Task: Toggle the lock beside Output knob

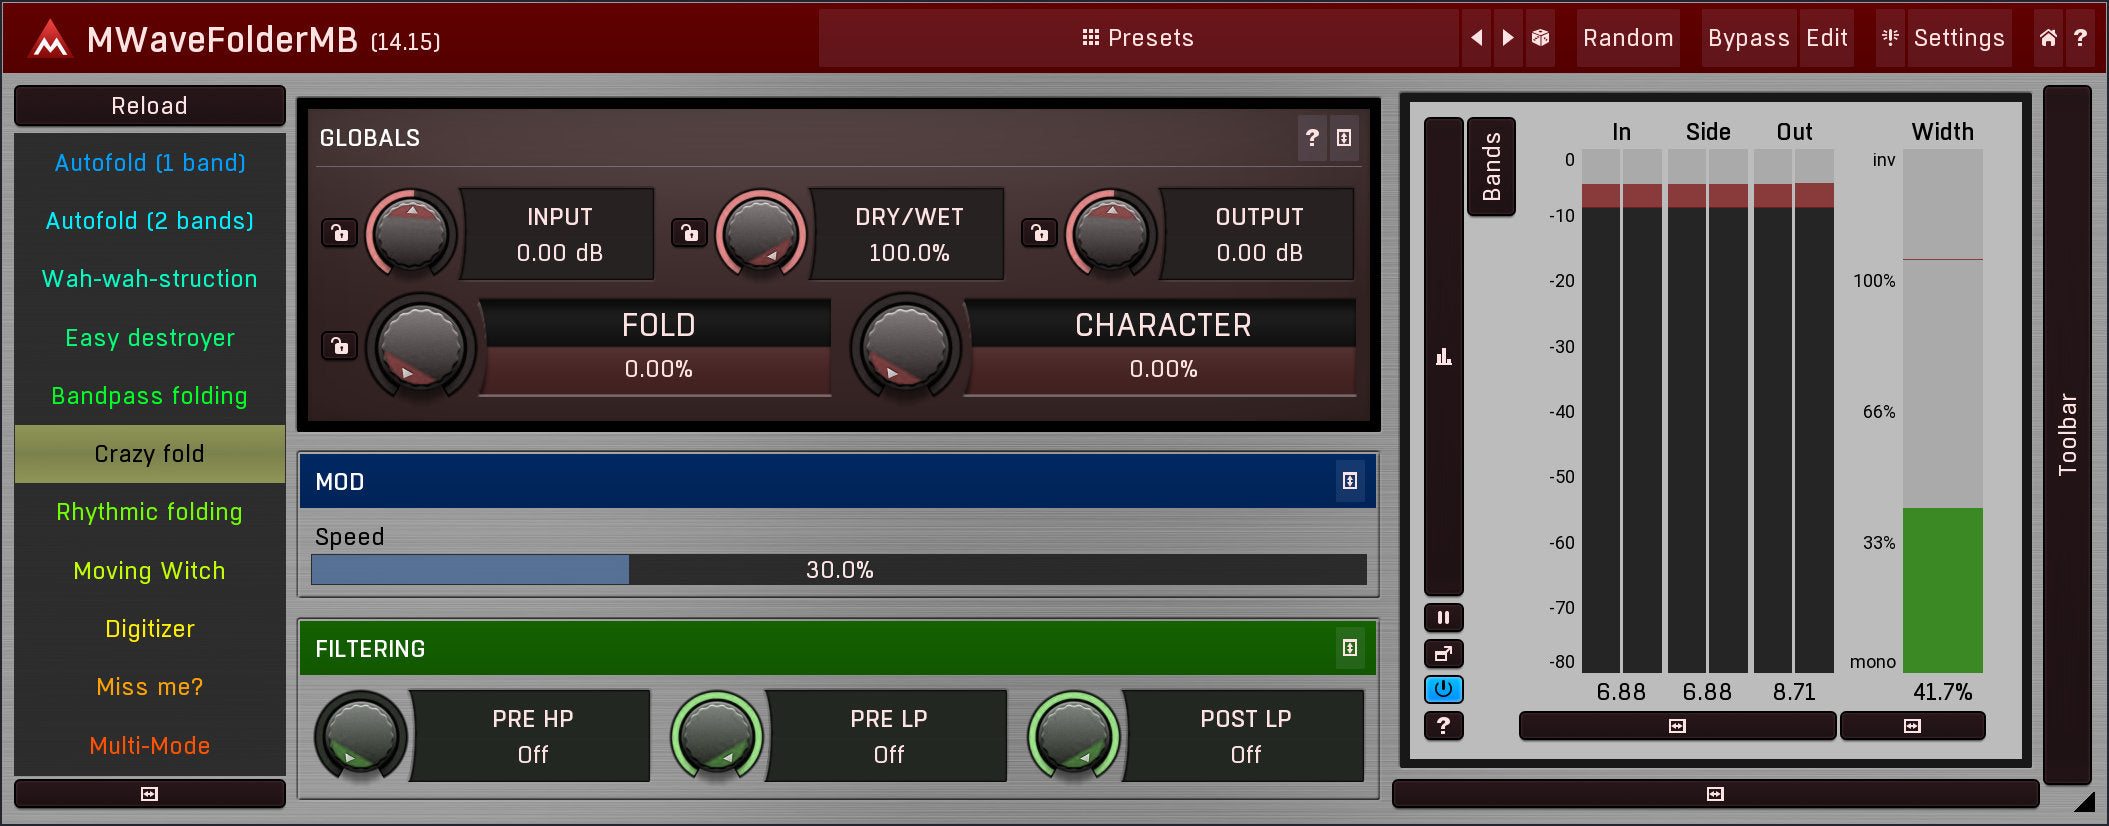Action: 1040,233
